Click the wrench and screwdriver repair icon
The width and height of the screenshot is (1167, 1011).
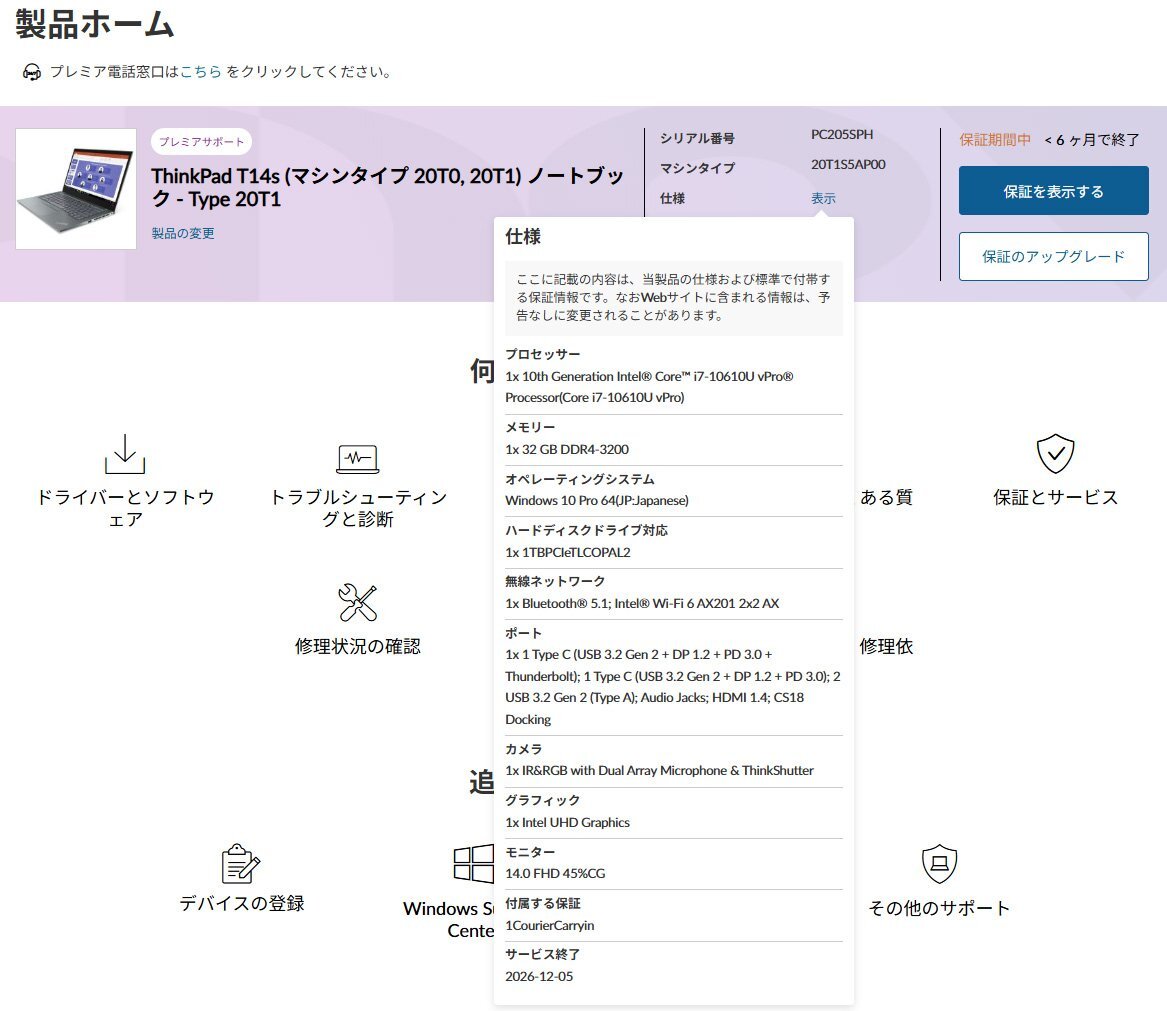point(358,602)
